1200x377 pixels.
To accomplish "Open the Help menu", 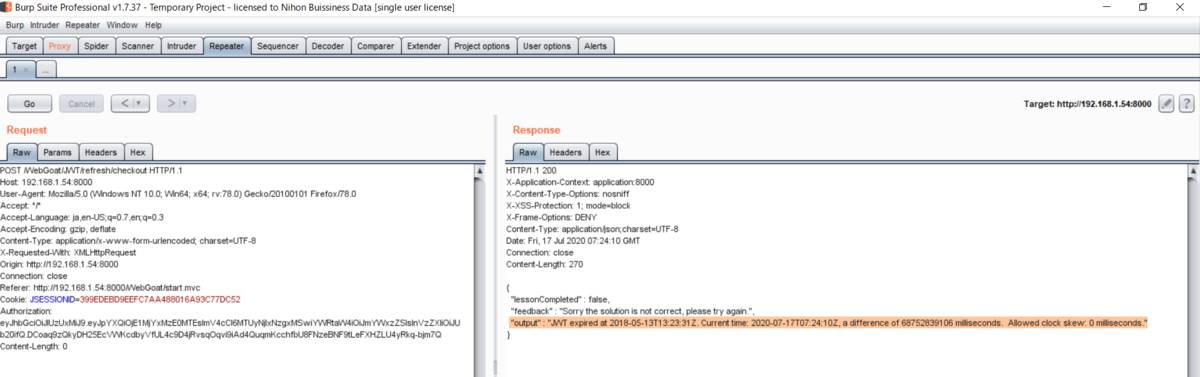I will click(x=153, y=24).
